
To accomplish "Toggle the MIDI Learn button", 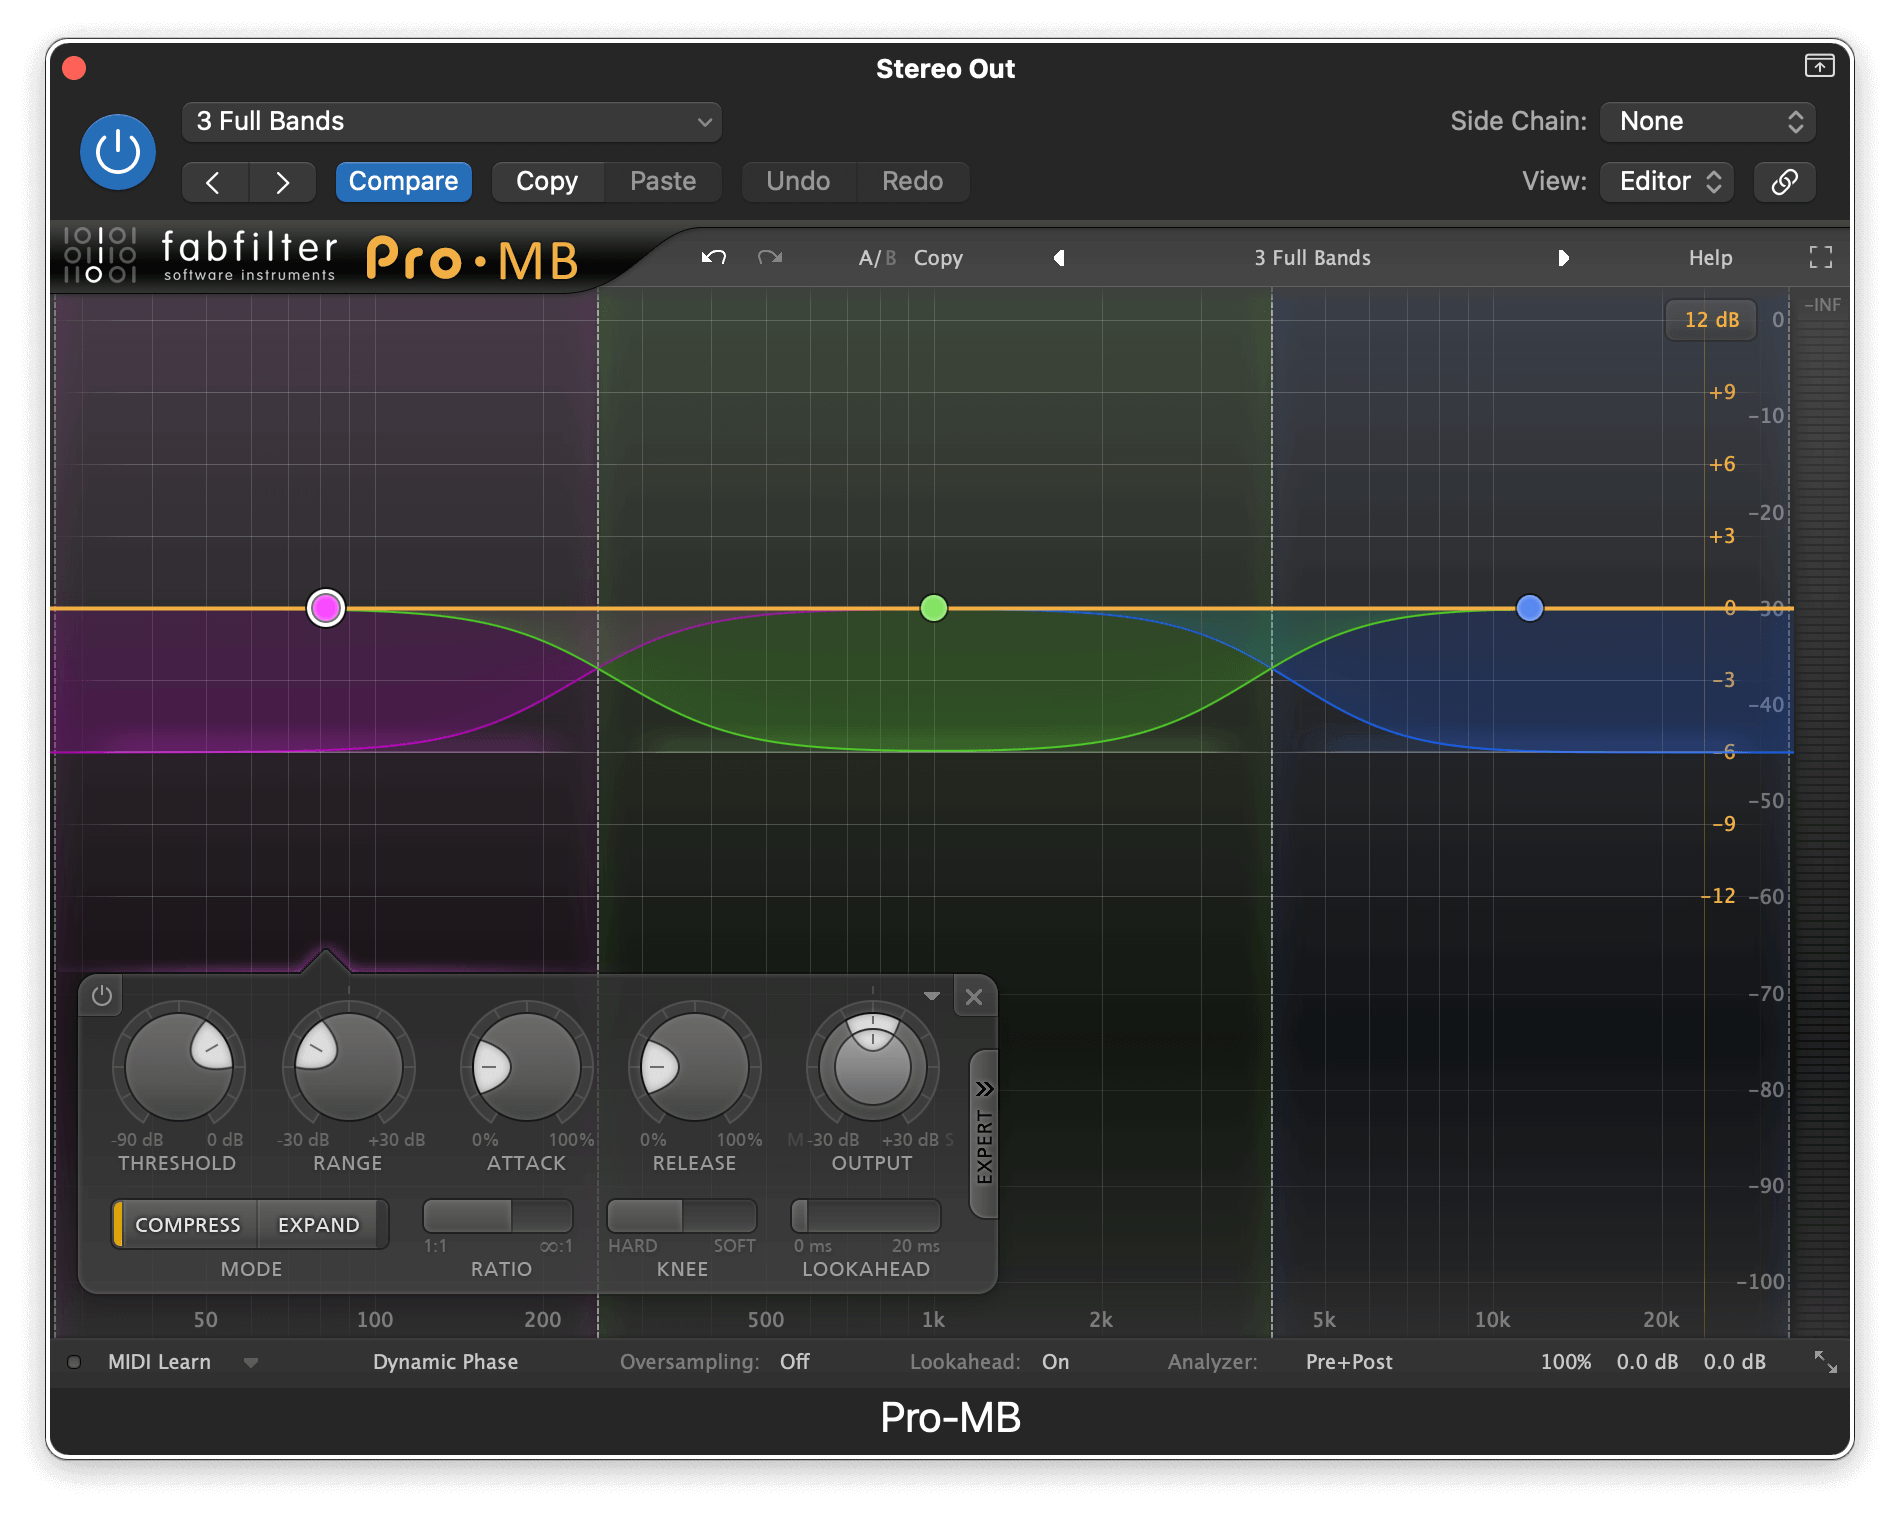I will [x=159, y=1362].
